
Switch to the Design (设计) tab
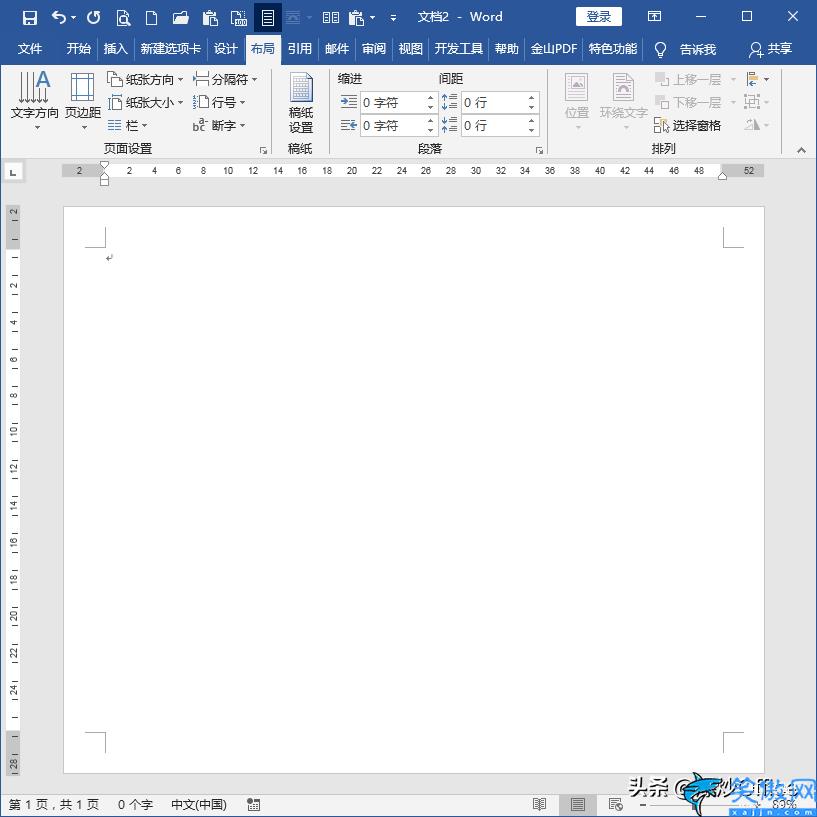click(226, 49)
